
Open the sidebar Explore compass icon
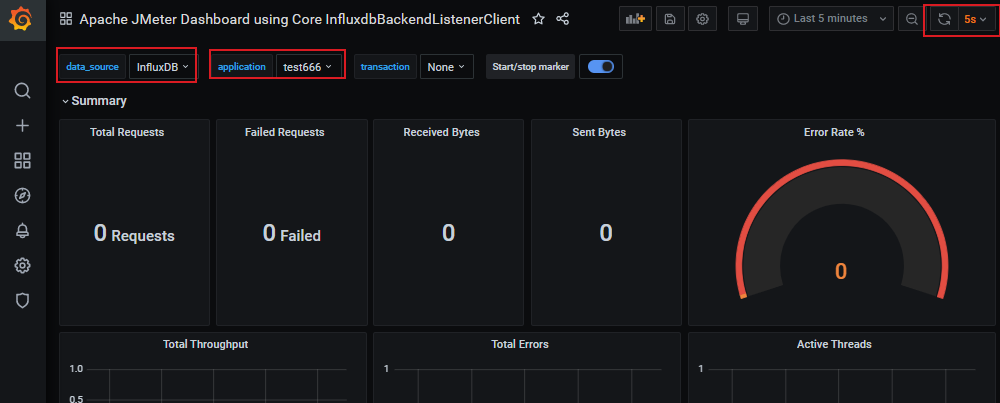coord(22,196)
